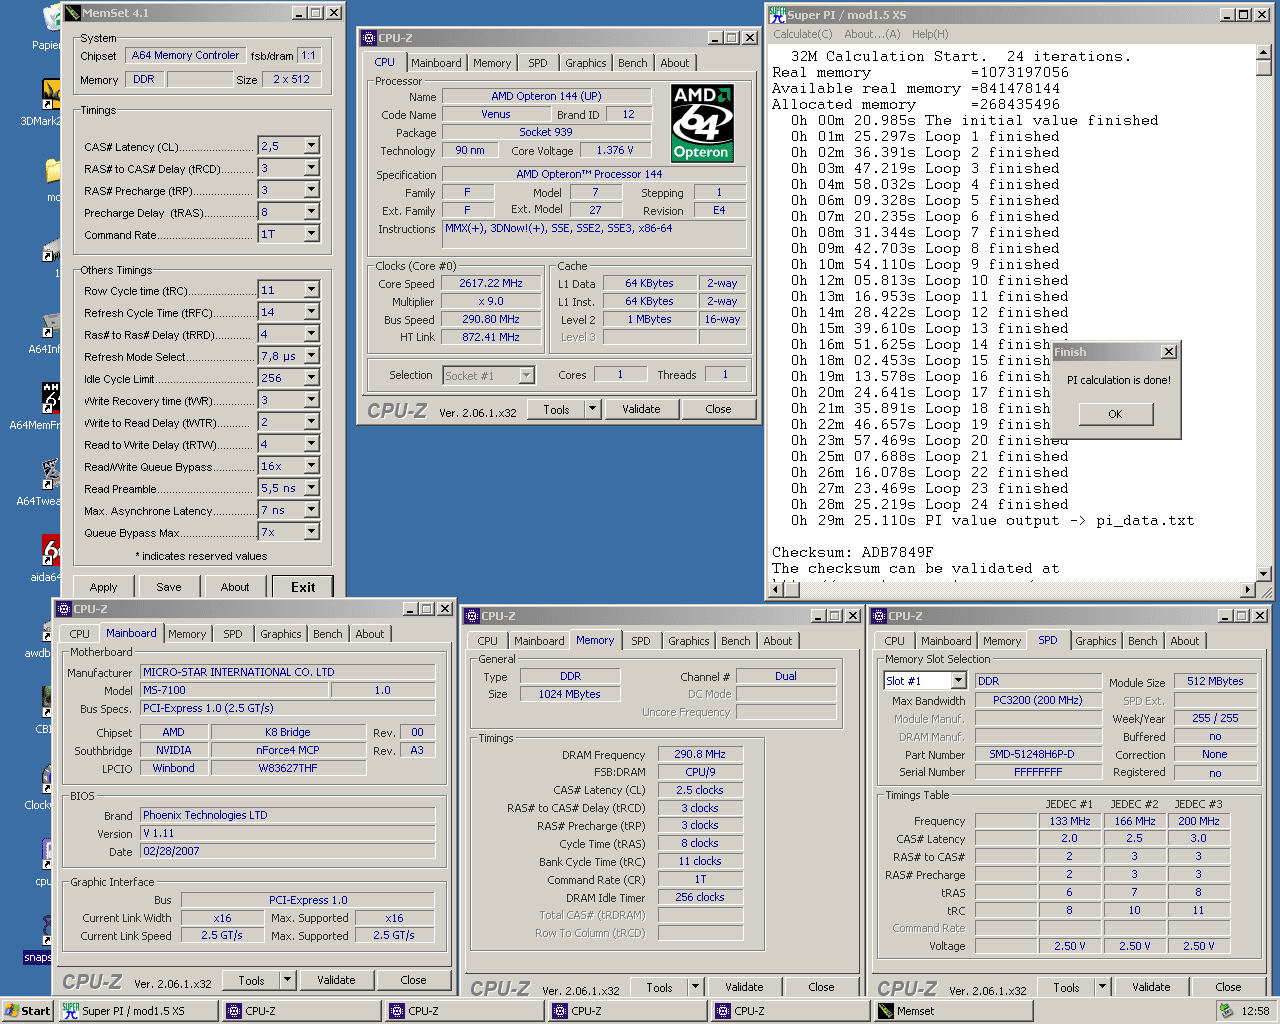Click the Super PI title bar icon
Viewport: 1280px width, 1024px height.
777,15
